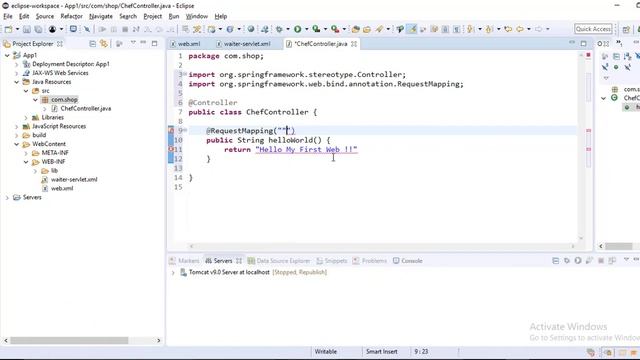This screenshot has width=640, height=360.
Task: Open Project Explorer View Menu triangle
Action: (133, 43)
